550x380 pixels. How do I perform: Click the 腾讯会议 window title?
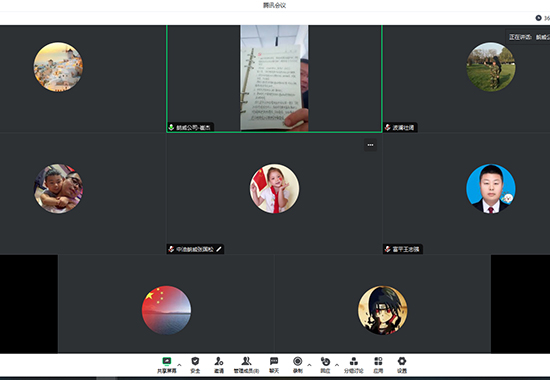click(x=275, y=5)
